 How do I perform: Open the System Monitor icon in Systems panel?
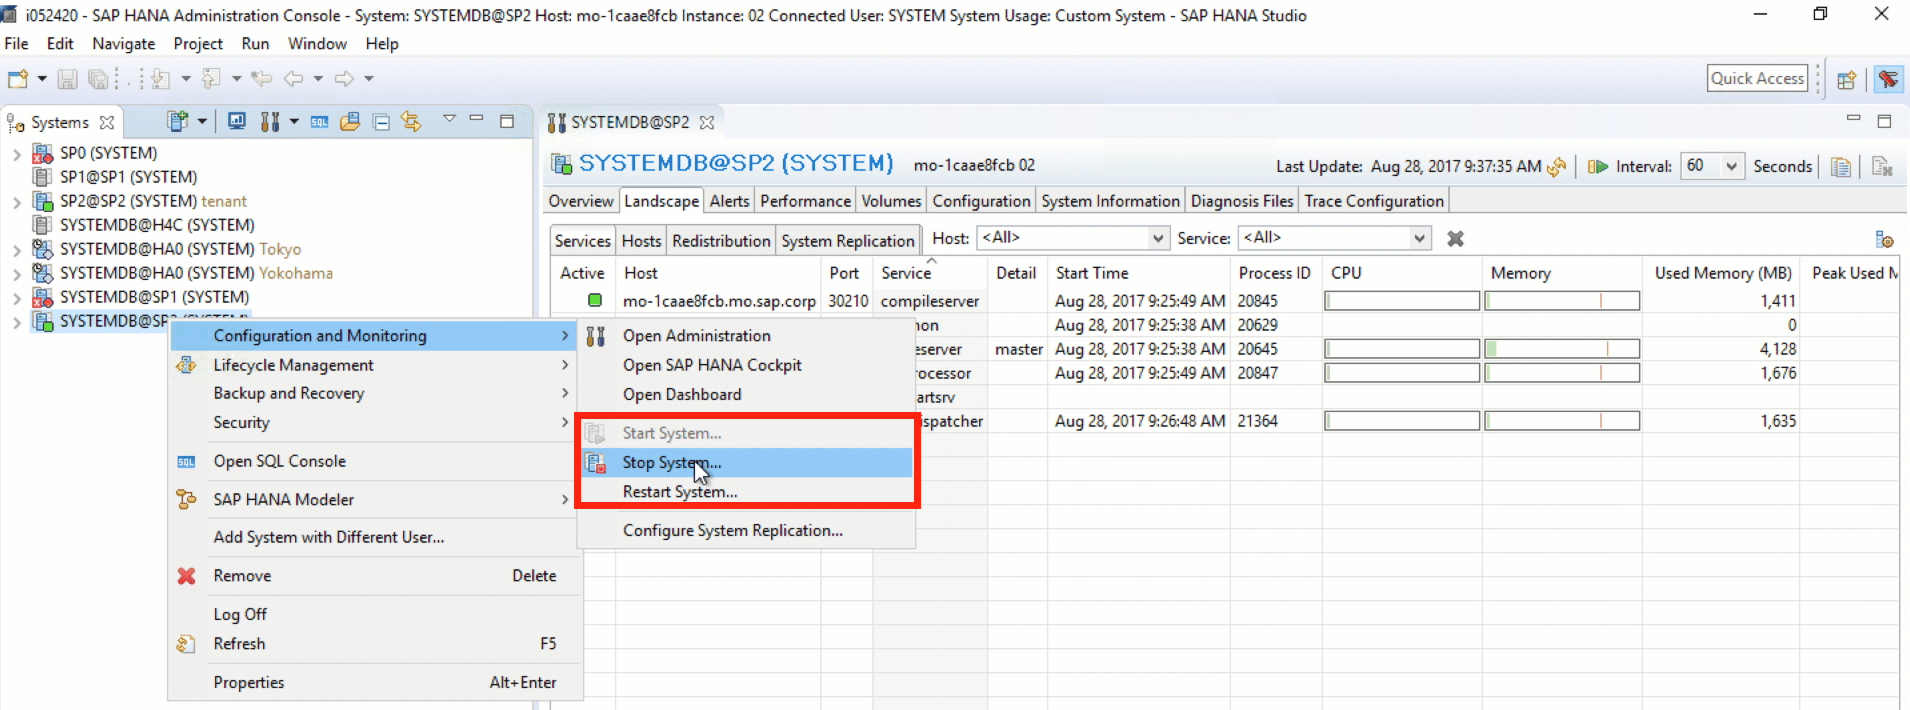click(237, 122)
